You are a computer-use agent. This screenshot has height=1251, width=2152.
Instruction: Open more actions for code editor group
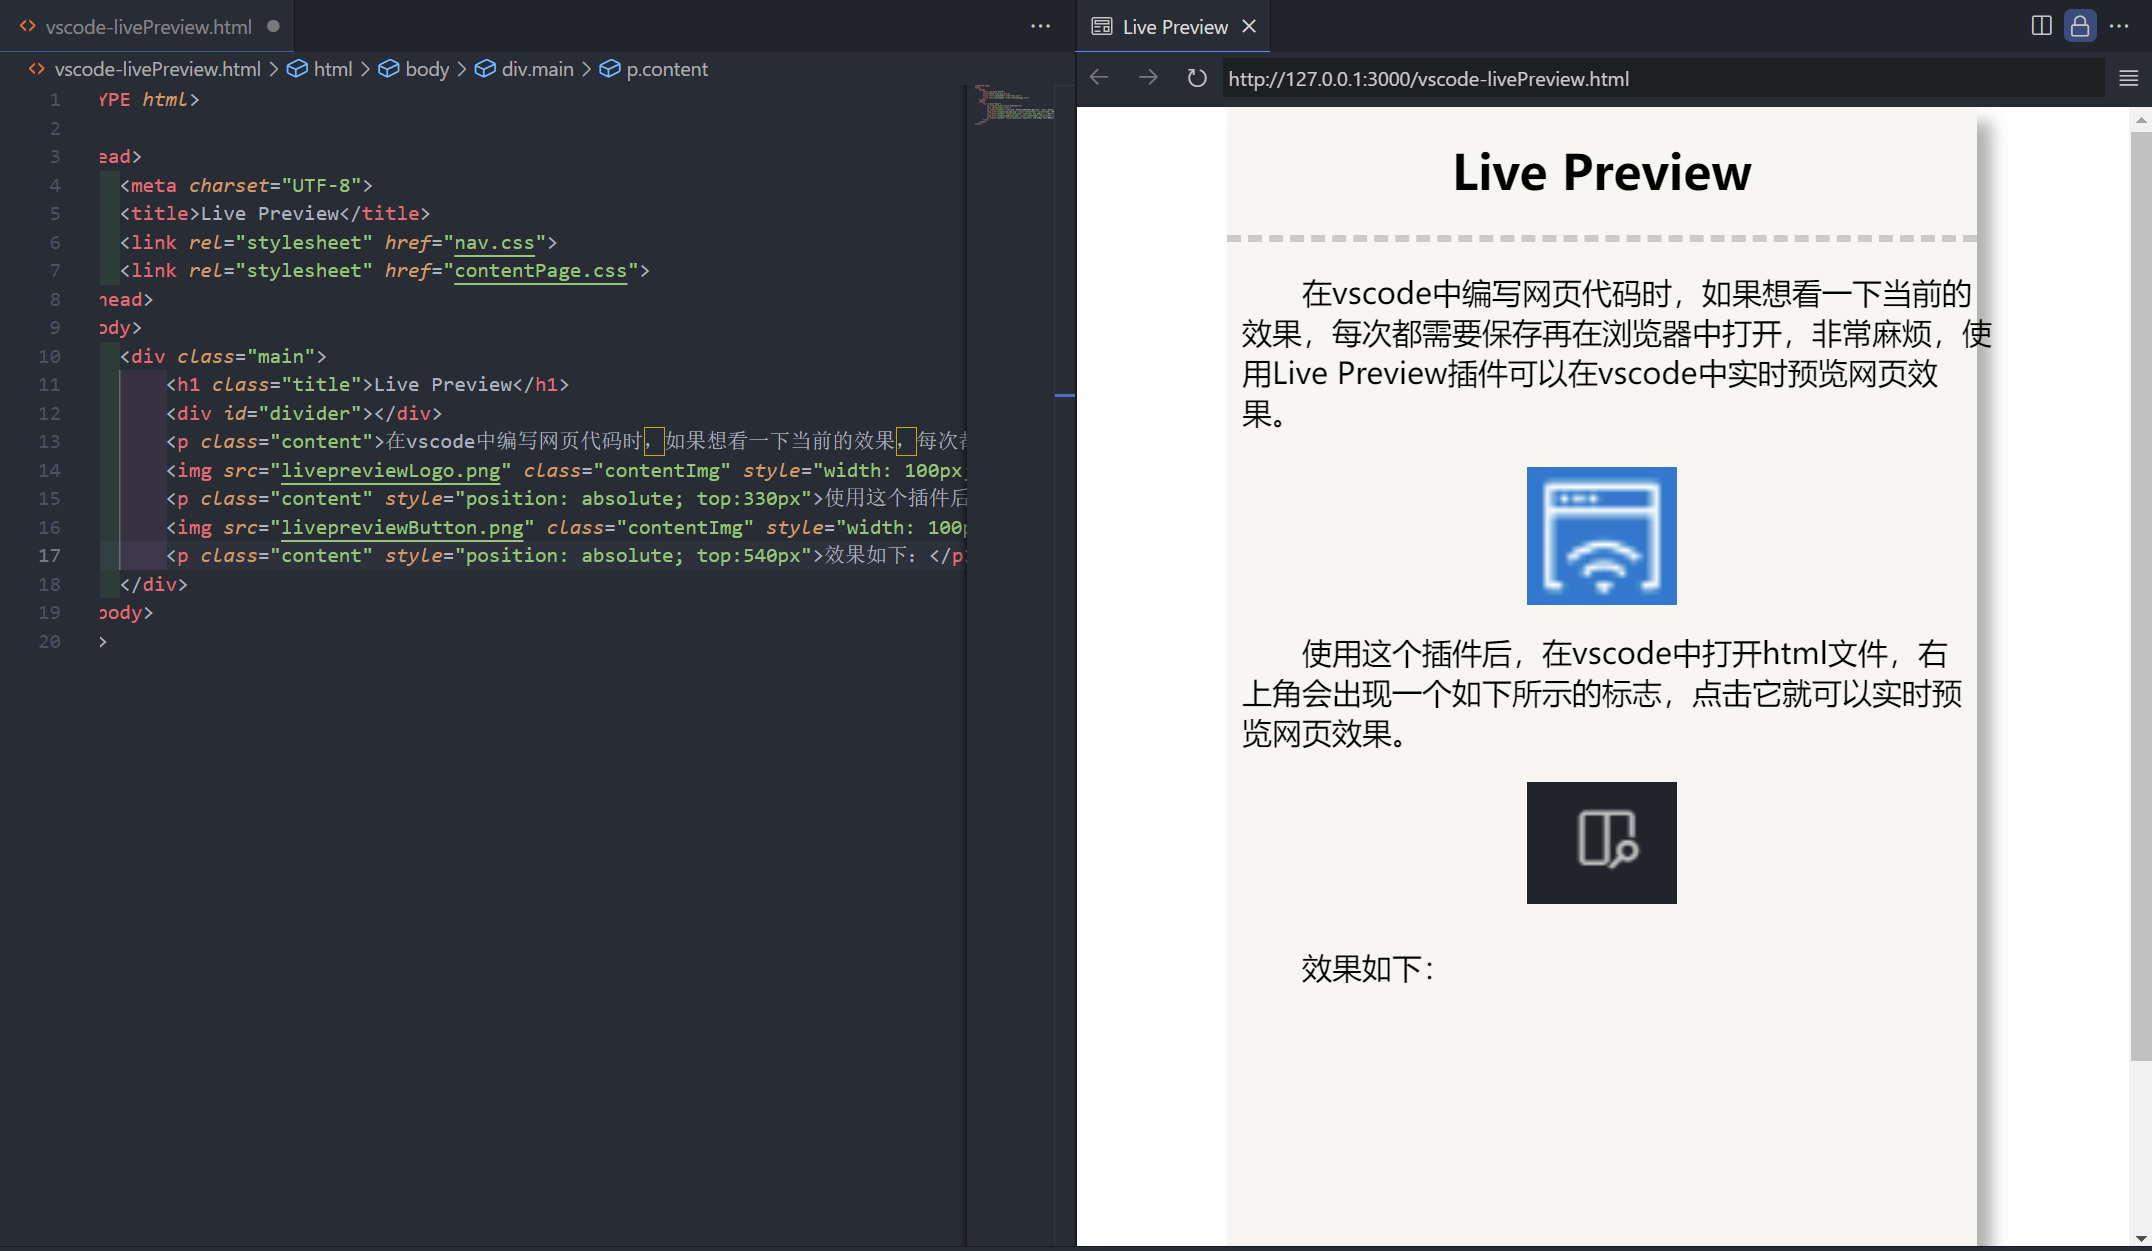click(x=1040, y=26)
